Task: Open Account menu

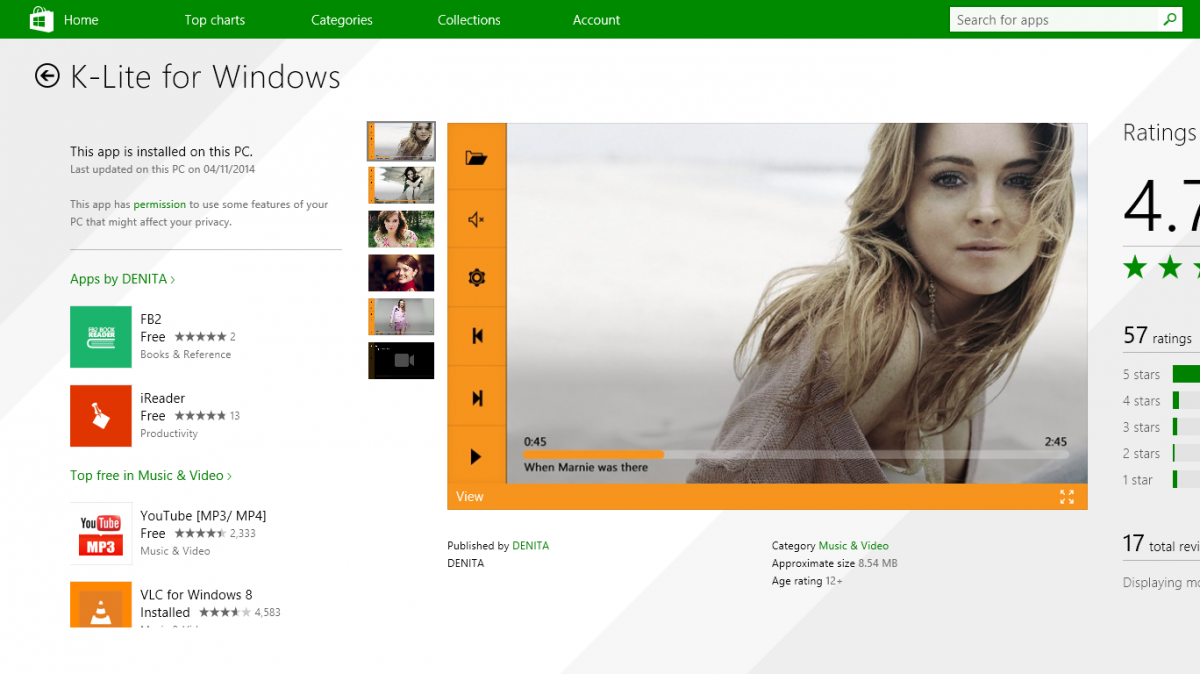Action: point(596,20)
